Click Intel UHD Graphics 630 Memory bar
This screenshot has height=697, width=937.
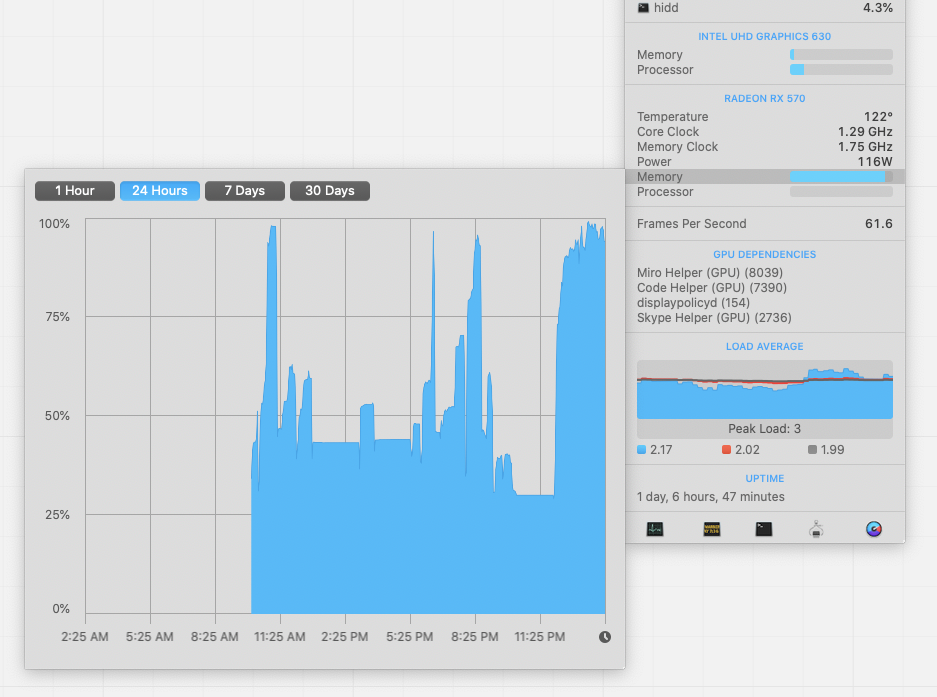pyautogui.click(x=841, y=54)
